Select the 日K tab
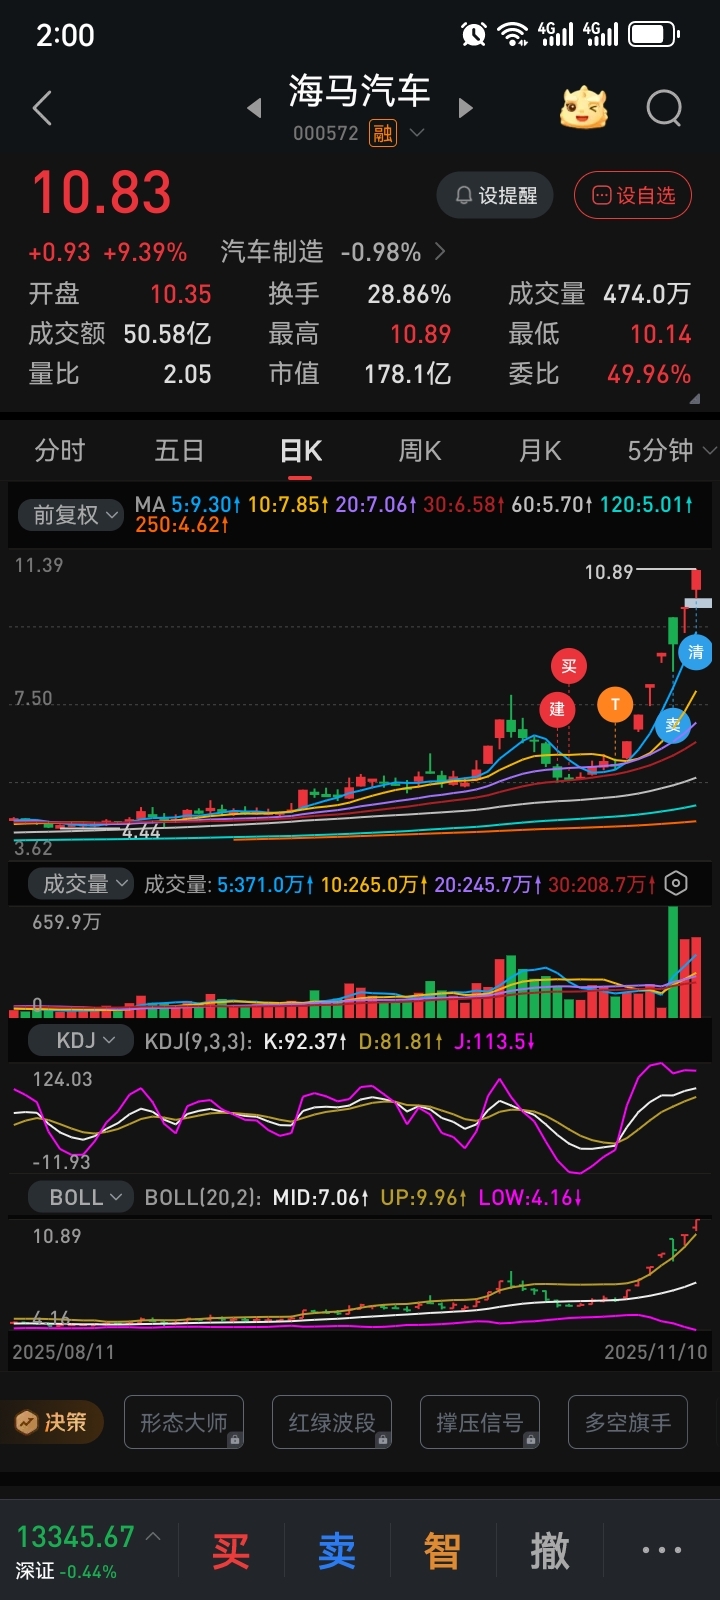Viewport: 720px width, 1600px height. click(x=300, y=451)
